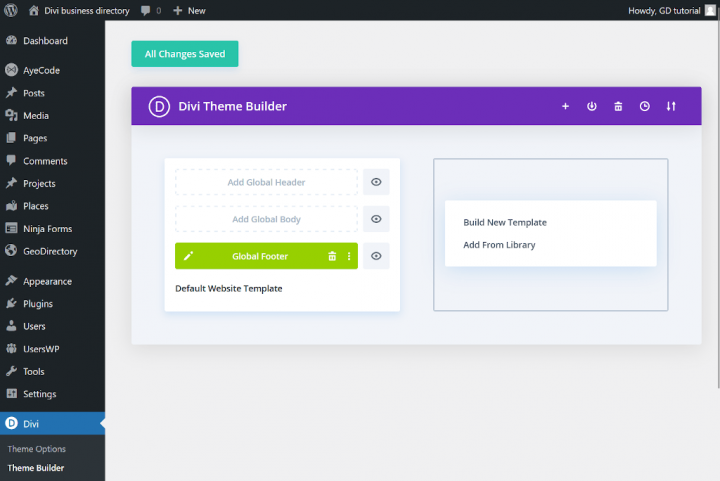Click the pencil edit icon on Global Footer
This screenshot has height=481, width=720.
click(188, 256)
